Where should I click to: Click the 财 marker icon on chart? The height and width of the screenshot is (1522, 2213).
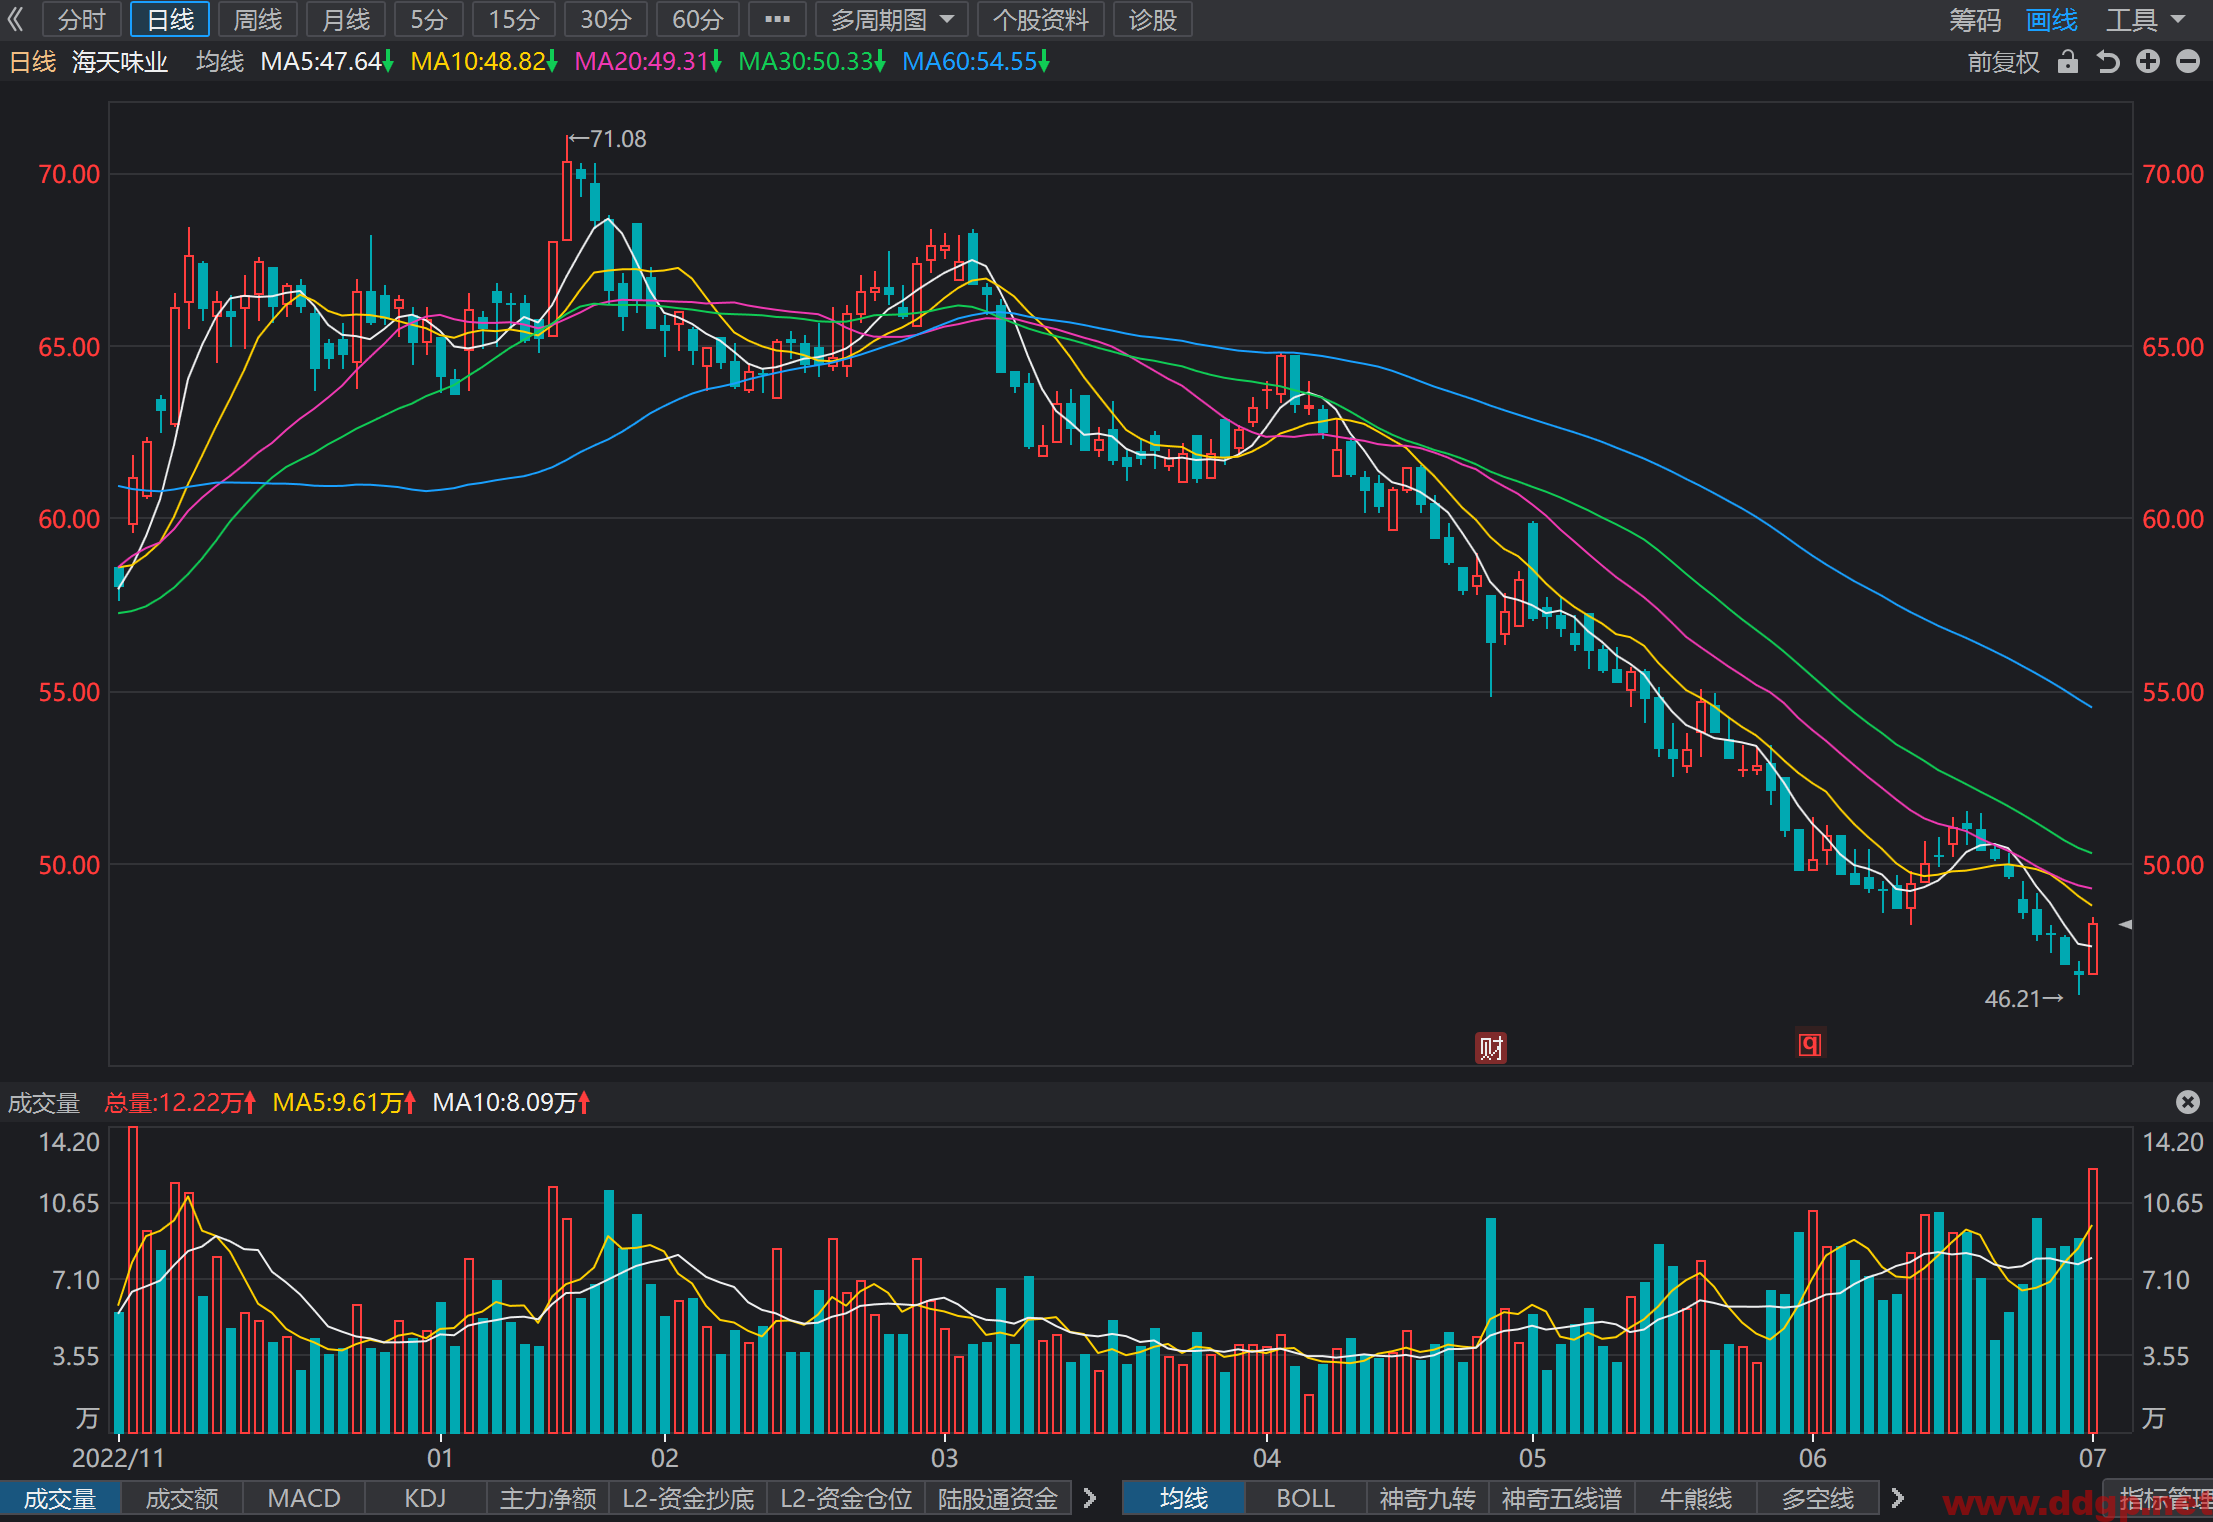(1491, 1048)
